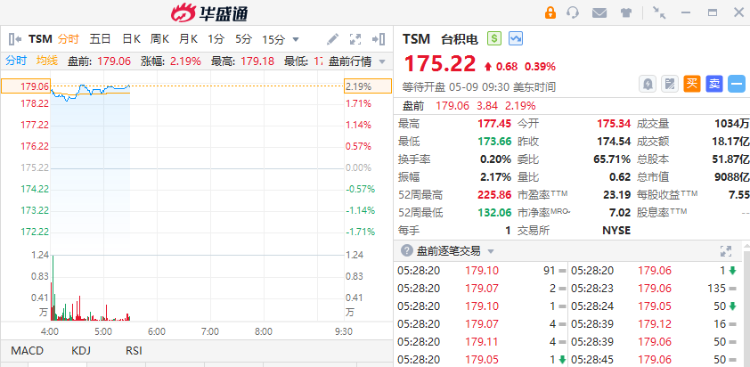This screenshot has height=367, width=750.
Task: Click the 台积电 stock name
Action: pos(460,39)
